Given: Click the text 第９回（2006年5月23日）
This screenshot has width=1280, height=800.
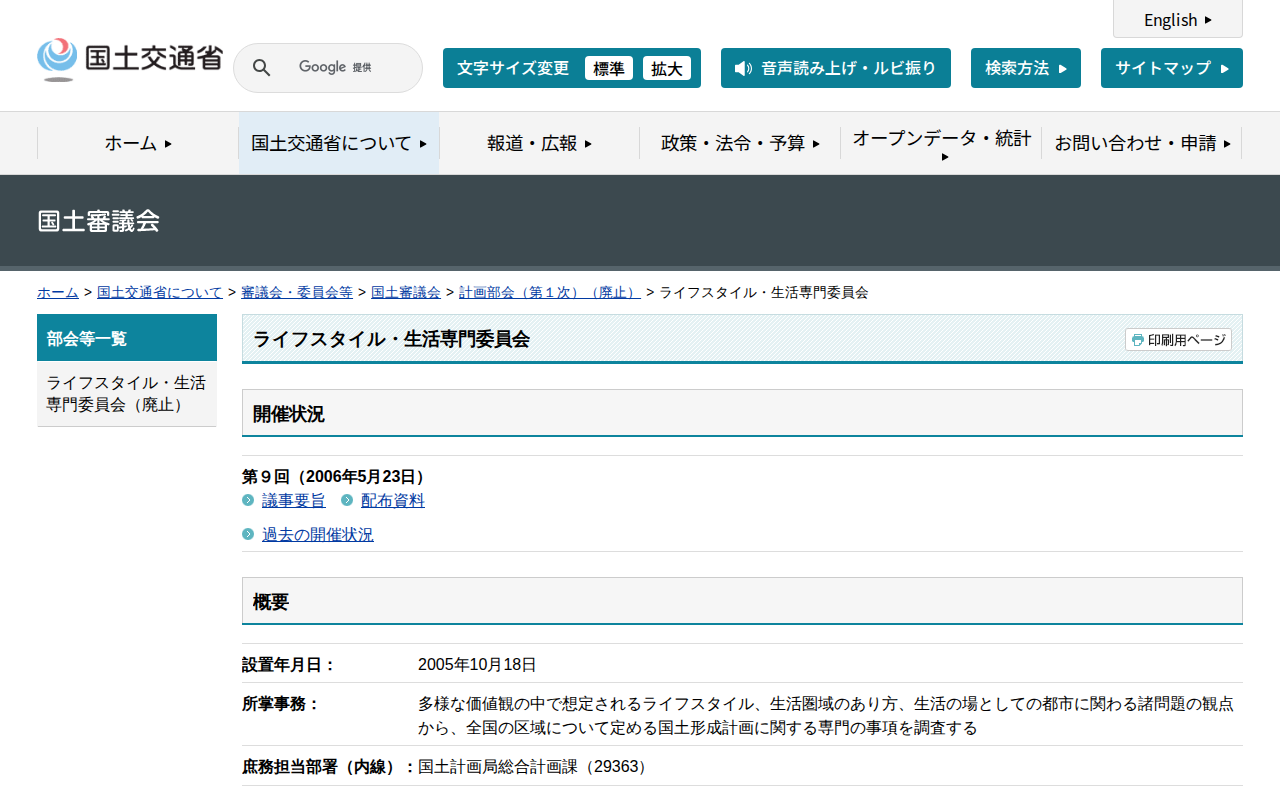Looking at the screenshot, I should tap(336, 476).
